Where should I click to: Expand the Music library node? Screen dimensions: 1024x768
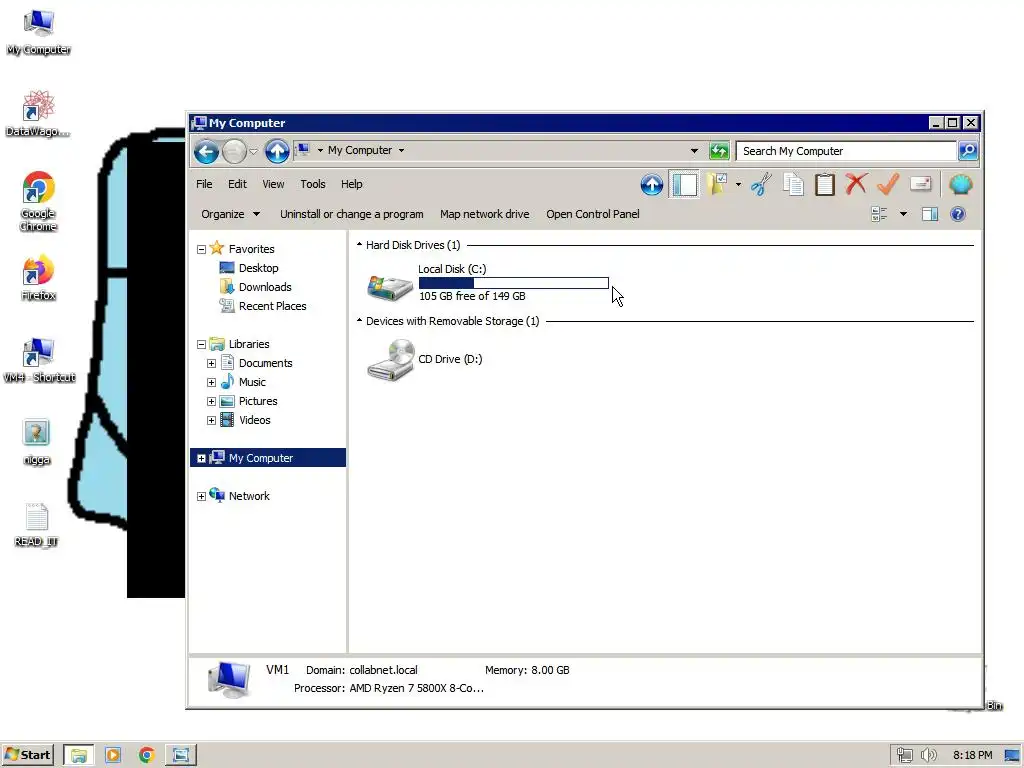click(212, 382)
